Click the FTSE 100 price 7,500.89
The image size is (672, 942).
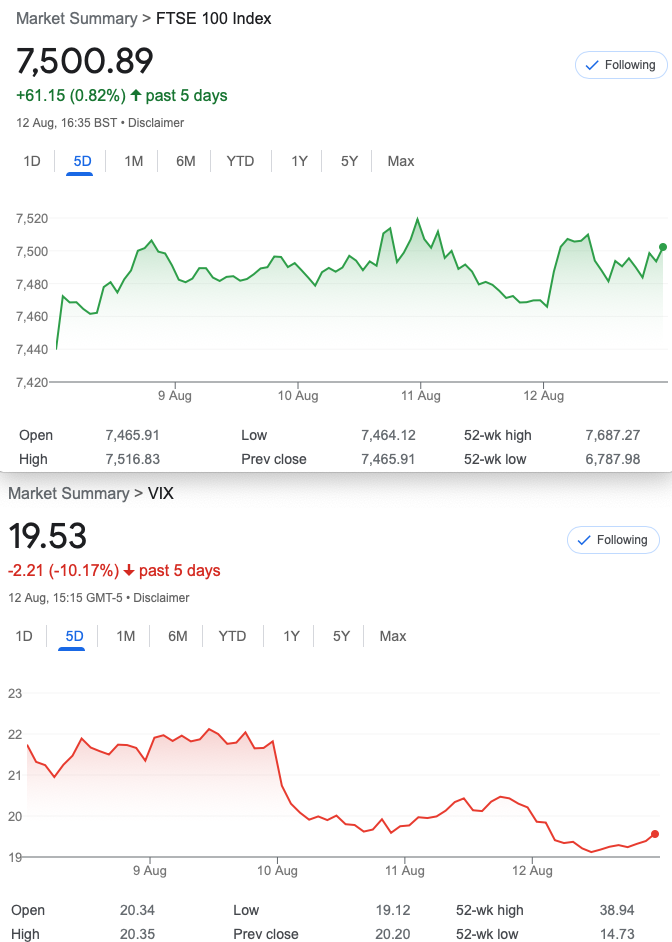(x=85, y=61)
